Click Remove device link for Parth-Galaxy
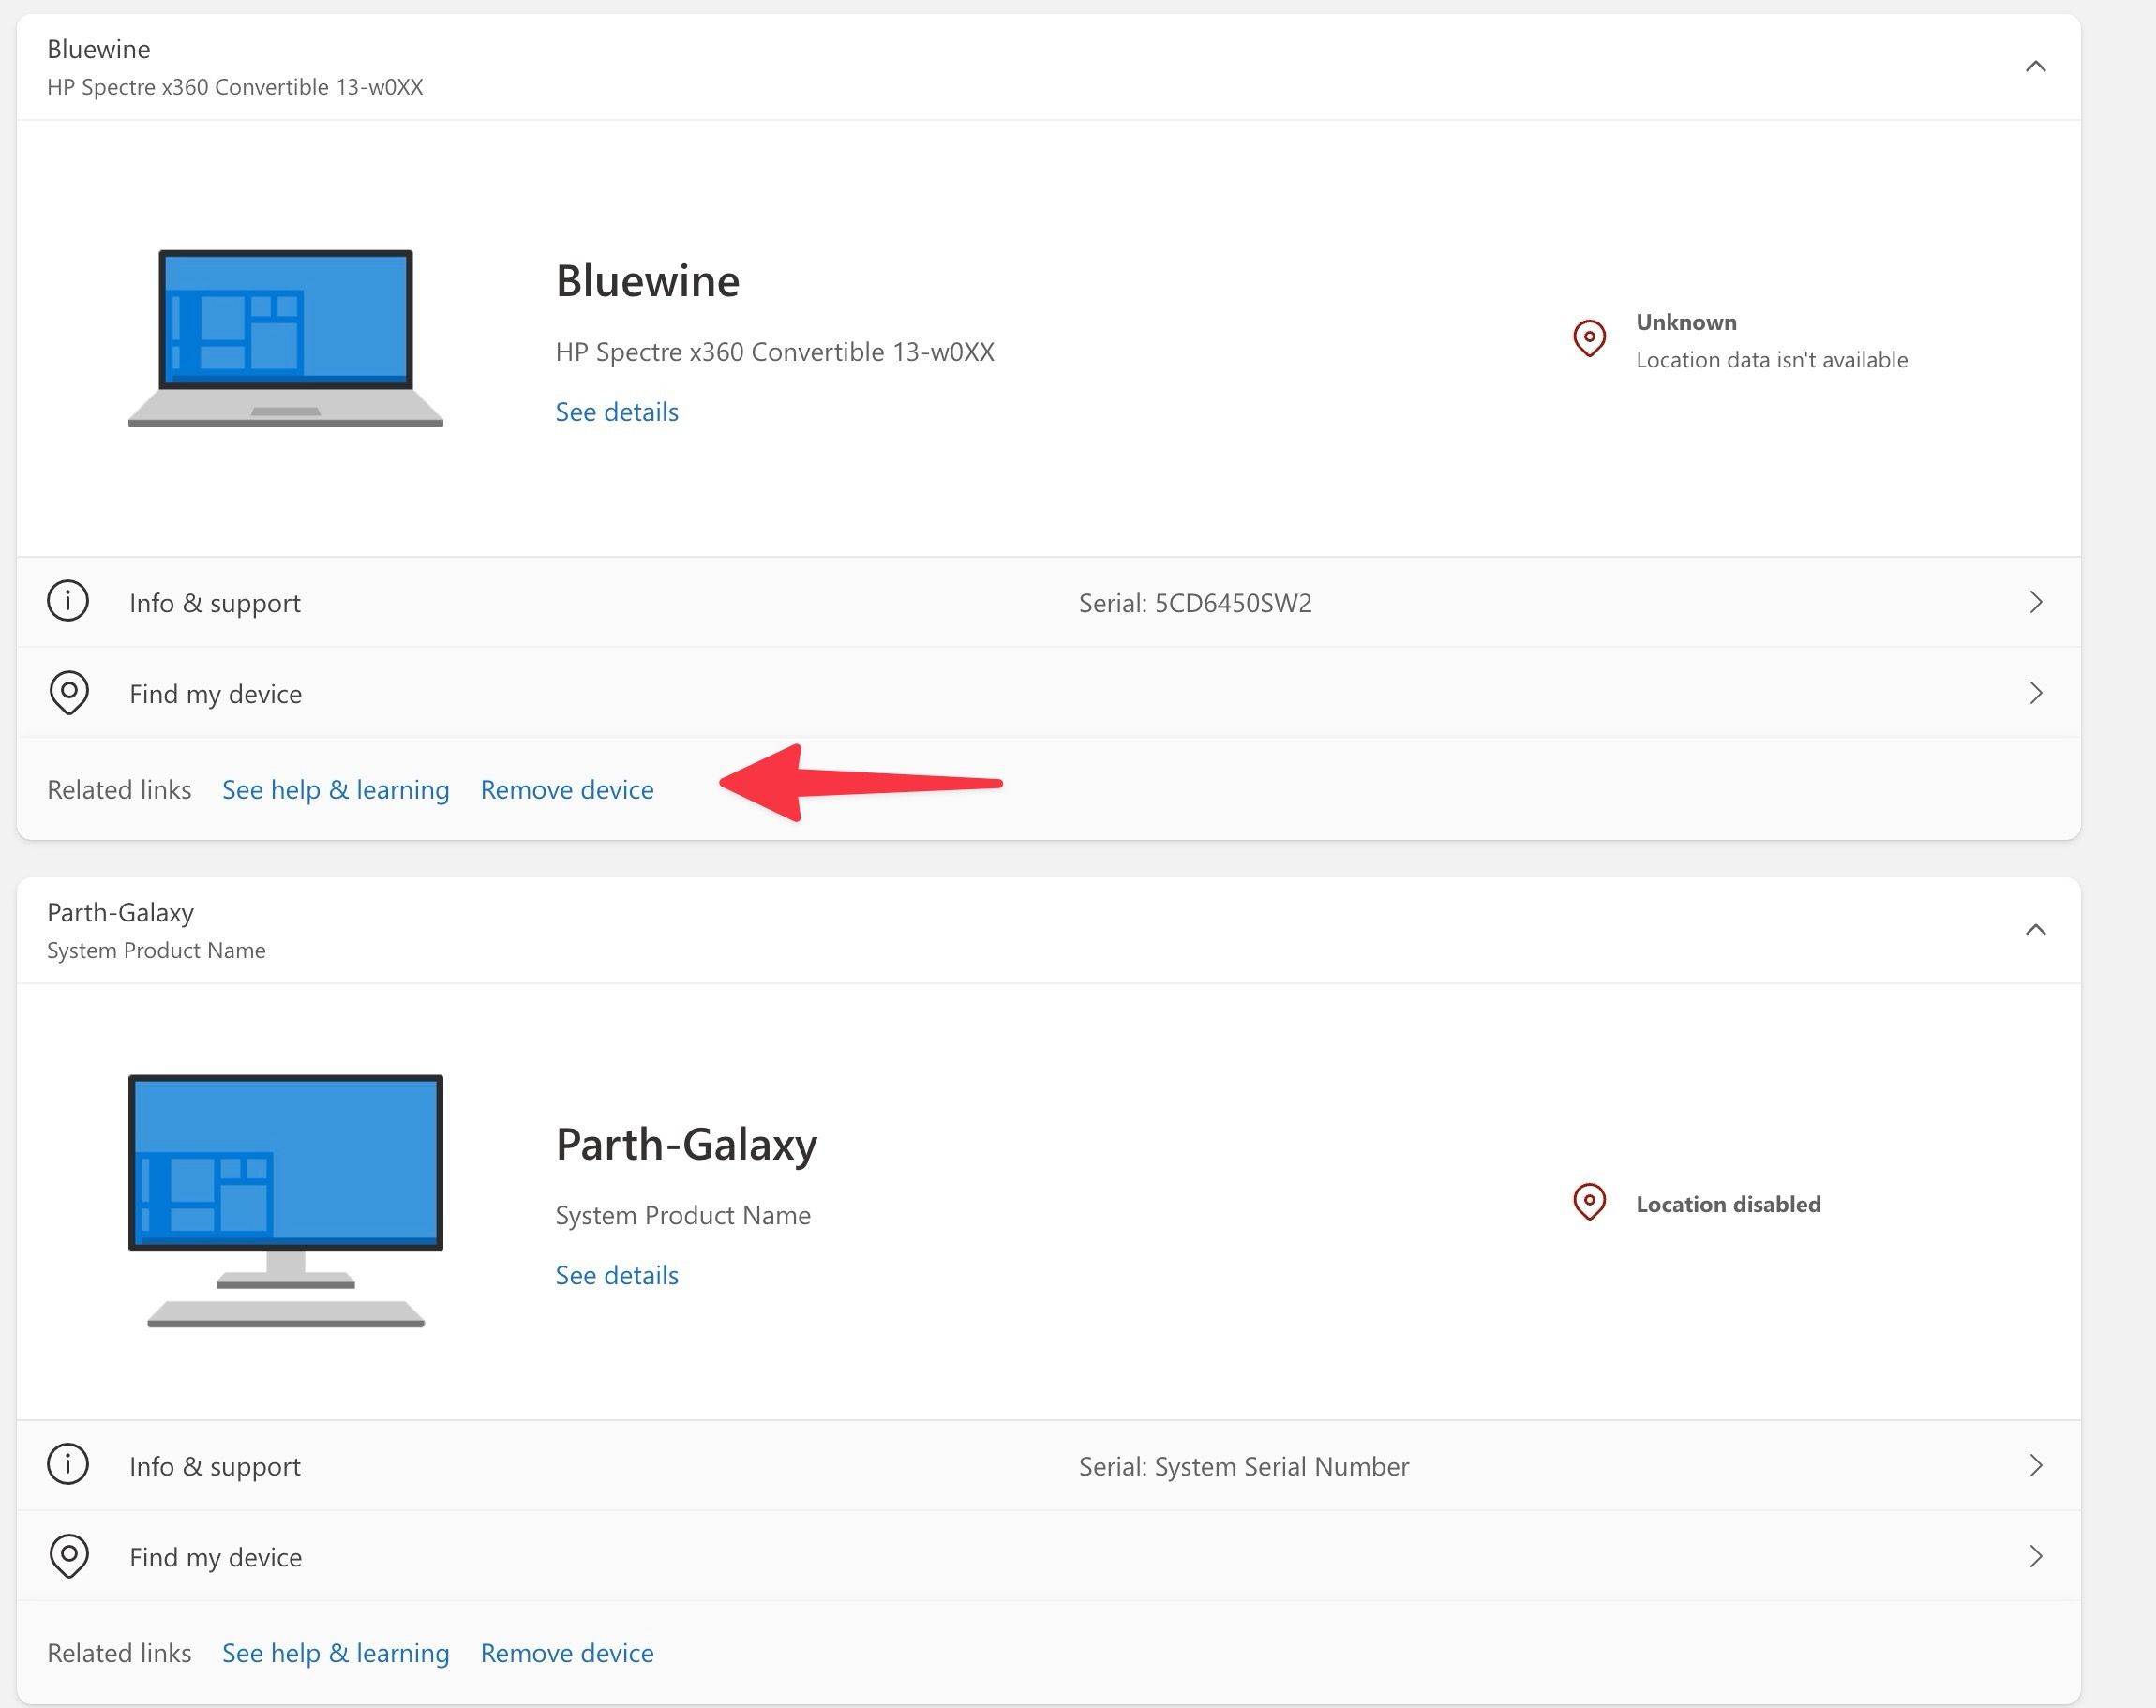Screen dimensions: 2156x1708 click(x=567, y=1653)
